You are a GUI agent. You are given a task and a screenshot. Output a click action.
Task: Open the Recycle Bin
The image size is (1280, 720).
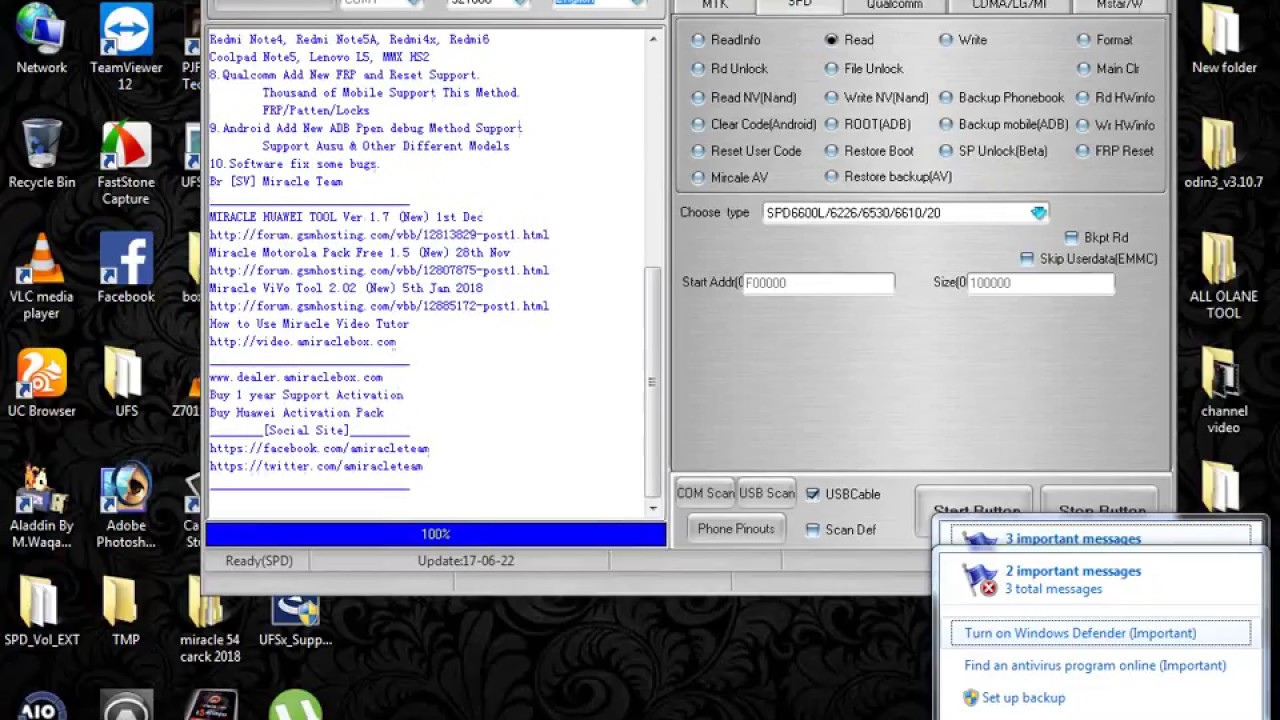click(41, 155)
